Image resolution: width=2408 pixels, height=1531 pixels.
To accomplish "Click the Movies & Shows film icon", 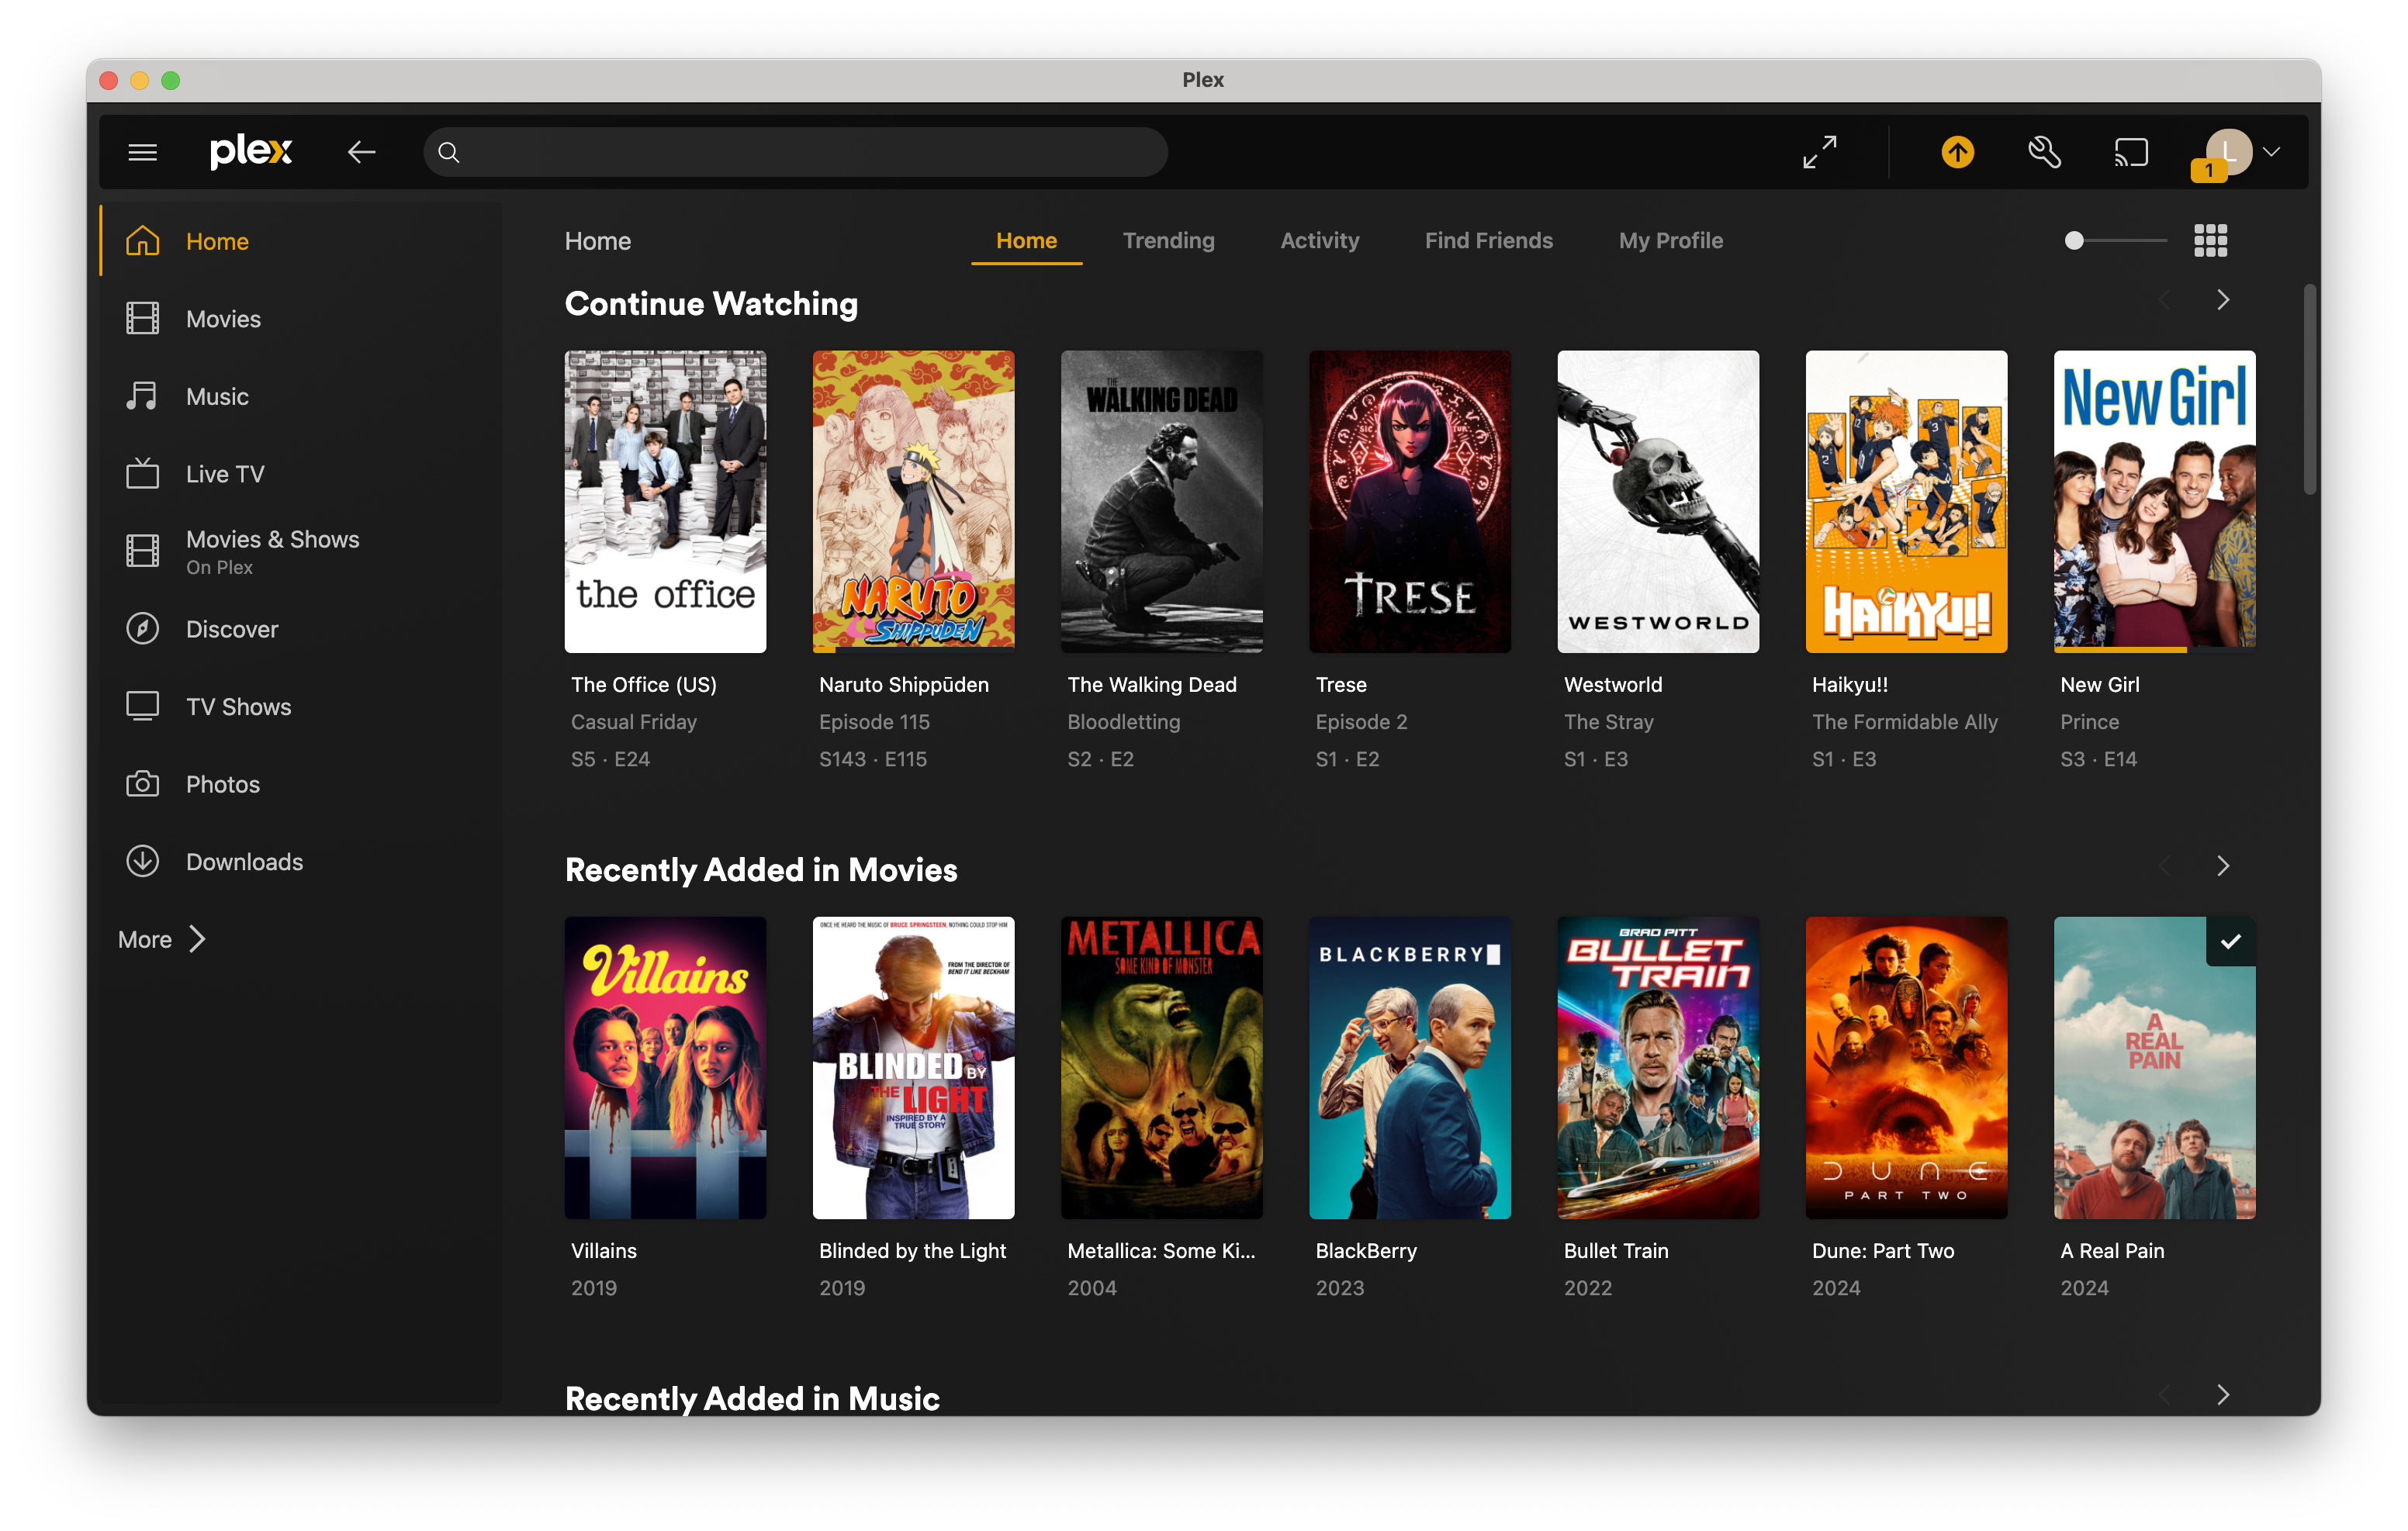I will (142, 551).
